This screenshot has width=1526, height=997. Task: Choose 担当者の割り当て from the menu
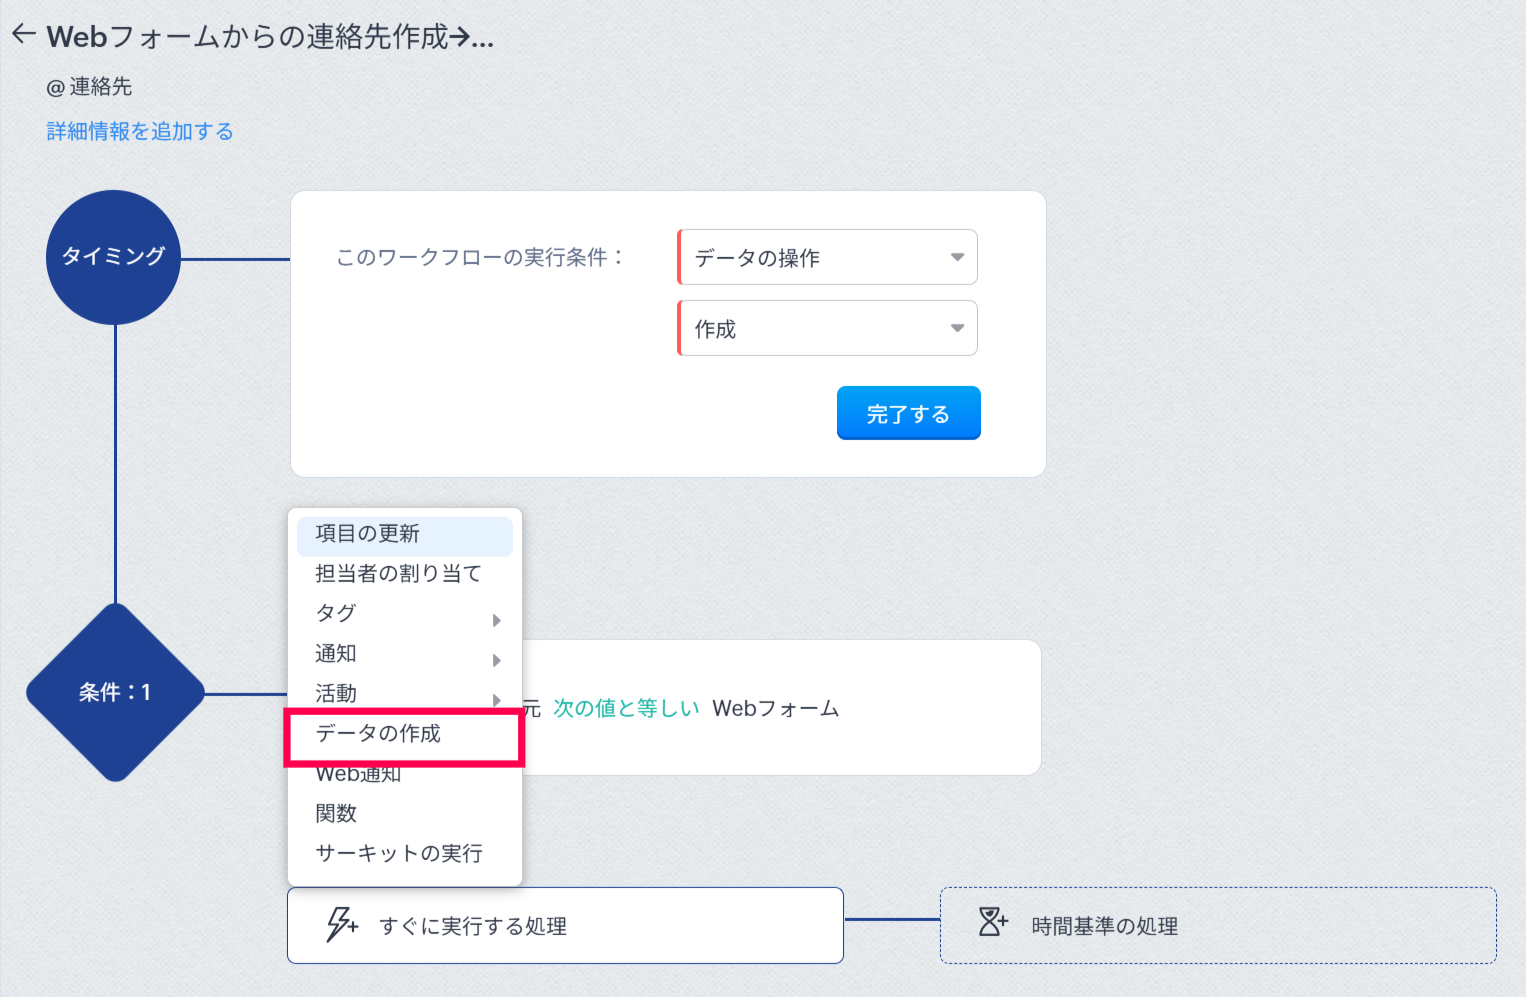[x=398, y=574]
